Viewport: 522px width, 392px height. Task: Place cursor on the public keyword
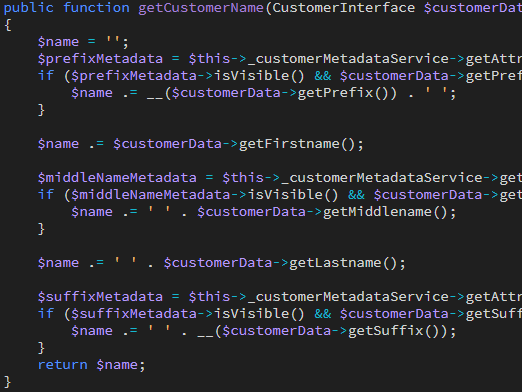28,8
